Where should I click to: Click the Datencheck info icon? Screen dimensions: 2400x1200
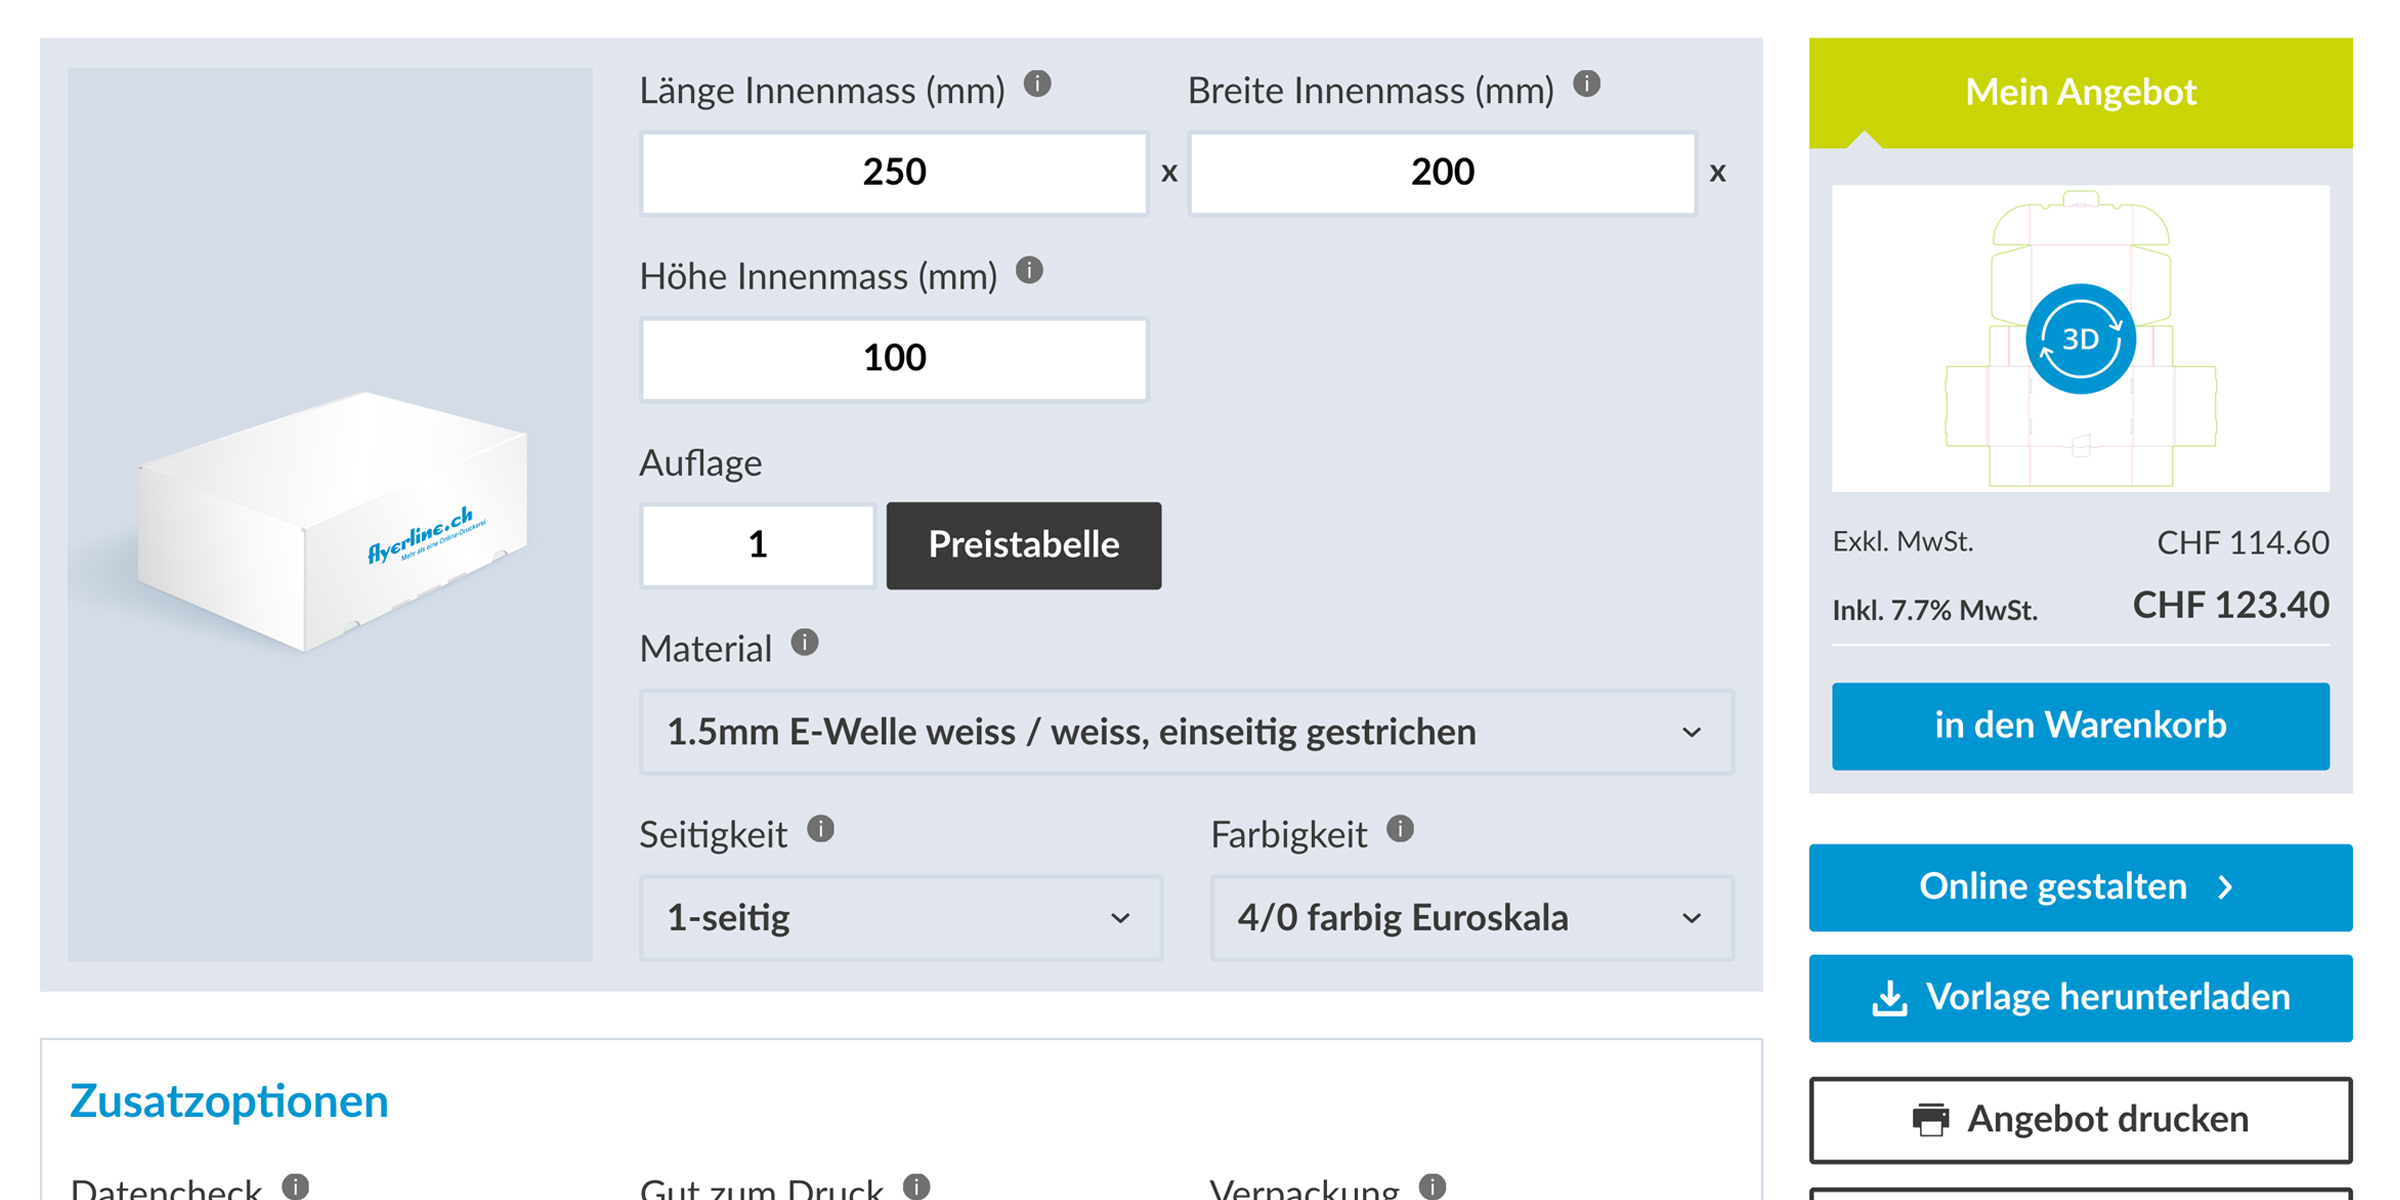coord(295,1186)
